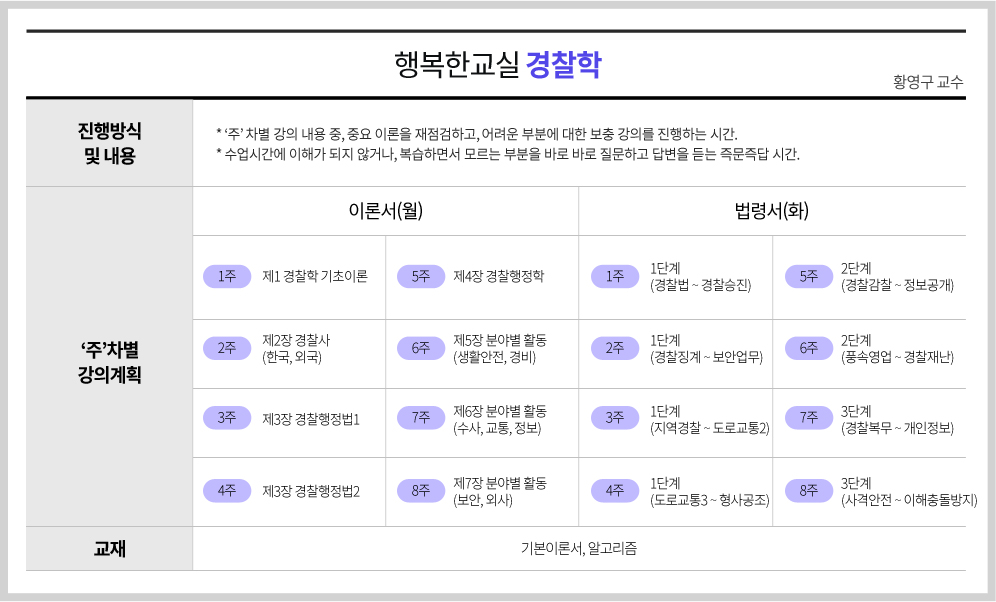Click the 행복한교실 경찰학 title

tap(497, 65)
